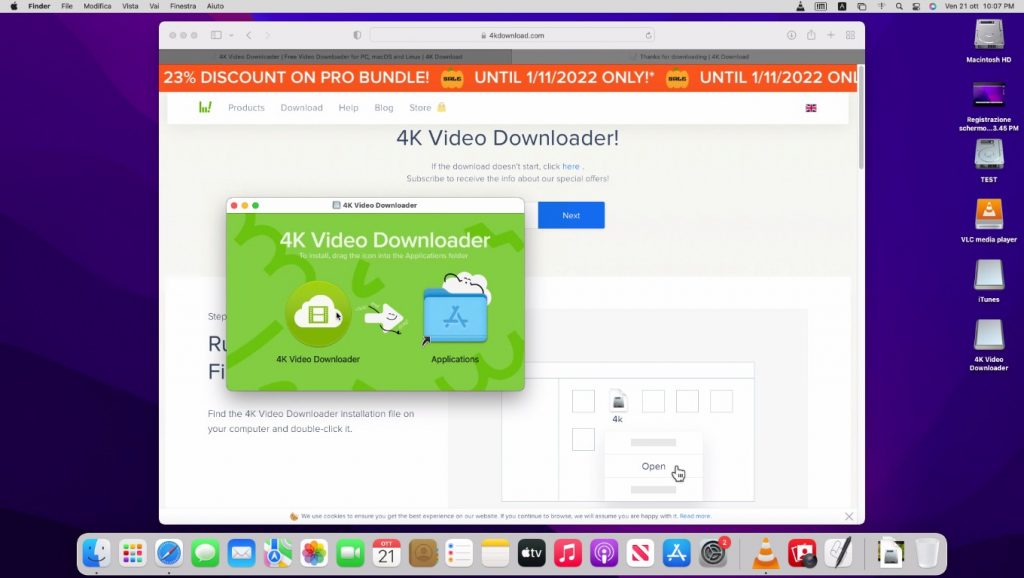The image size is (1024, 578).
Task: Open the UK flag language selector
Action: pos(811,107)
